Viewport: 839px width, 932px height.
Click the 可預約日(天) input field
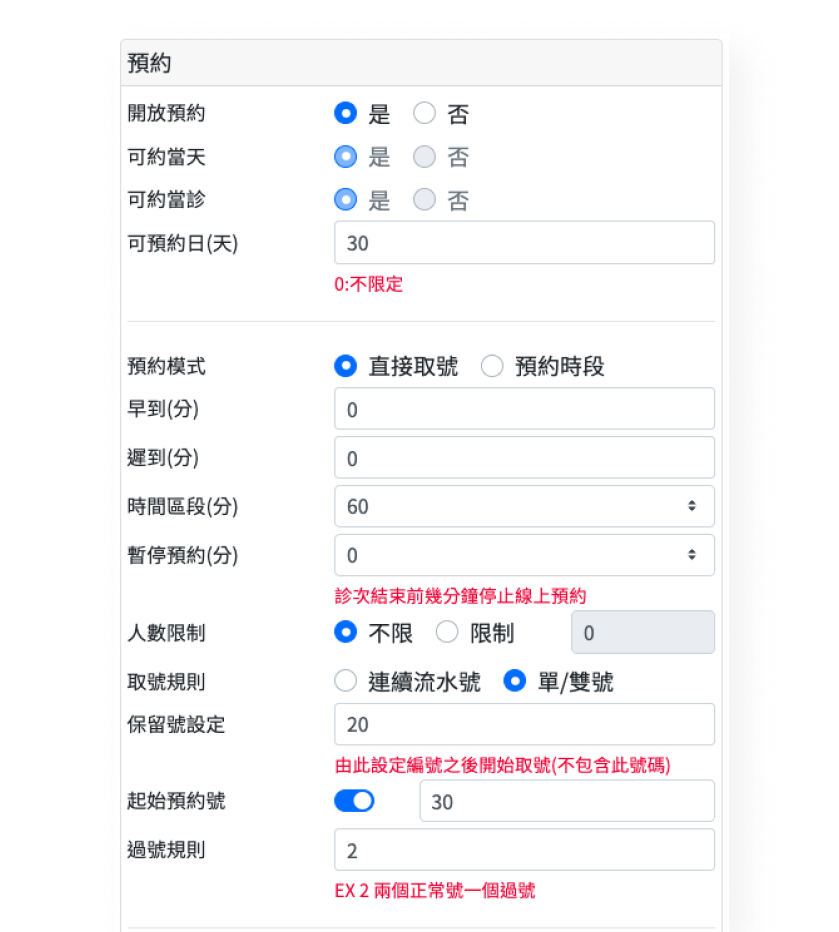click(x=524, y=243)
